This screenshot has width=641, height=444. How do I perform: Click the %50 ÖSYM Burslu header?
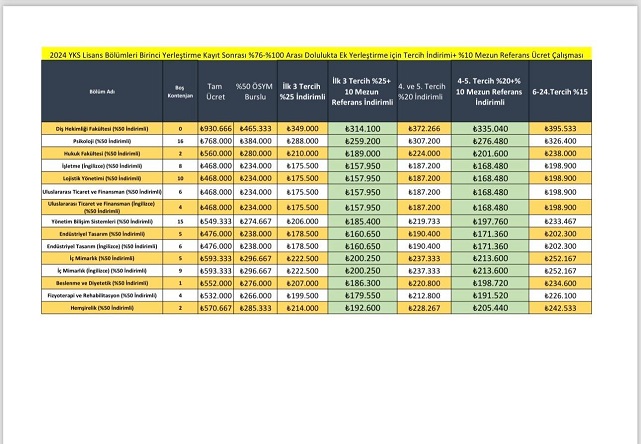pos(255,91)
